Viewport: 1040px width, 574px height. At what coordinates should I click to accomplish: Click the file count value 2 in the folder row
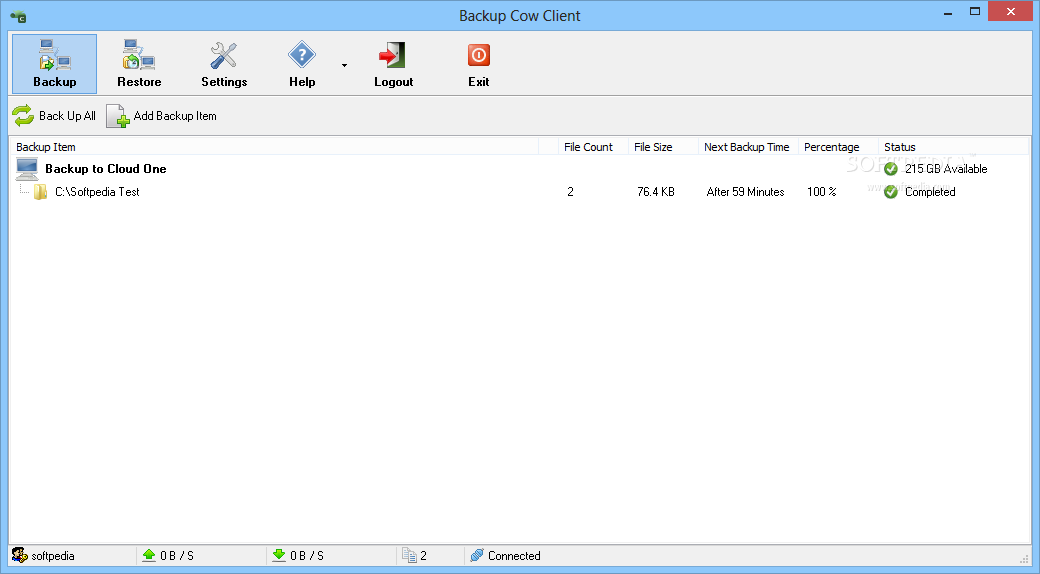pyautogui.click(x=570, y=192)
